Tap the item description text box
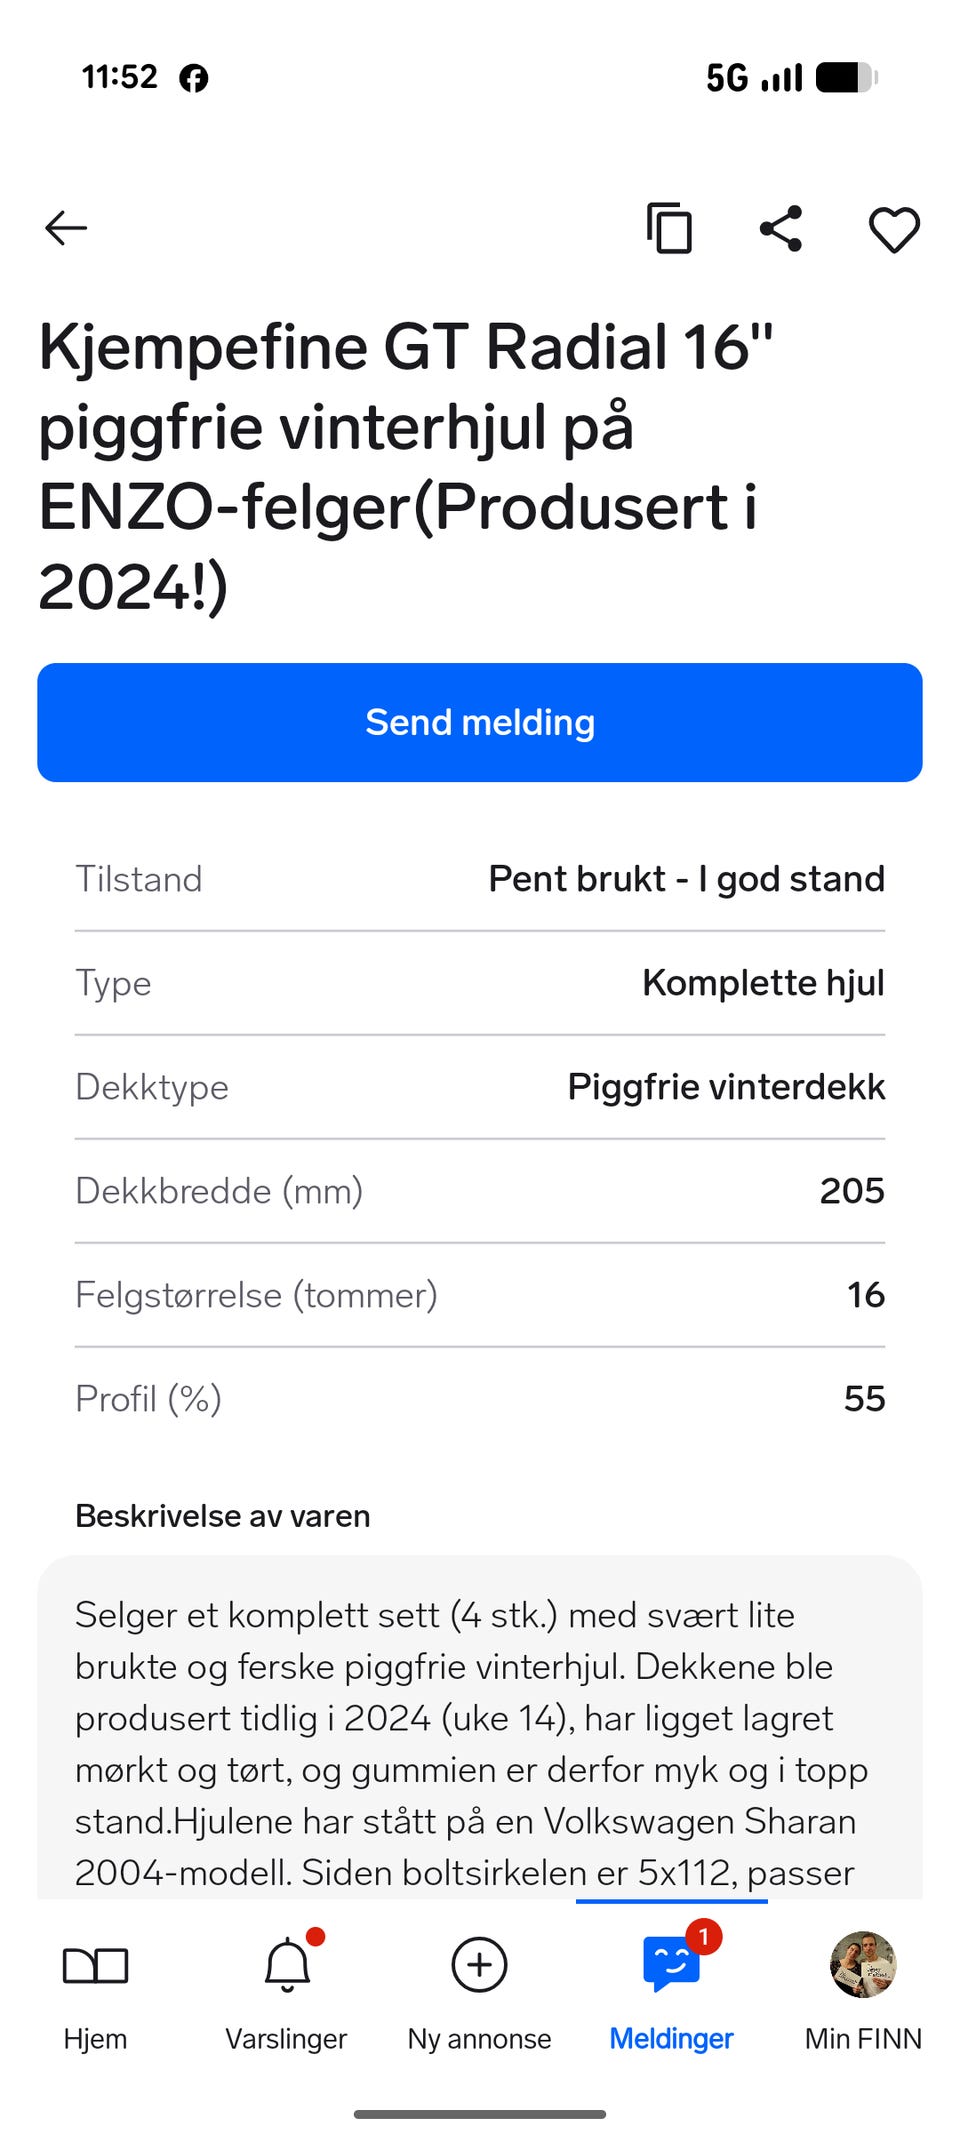Image resolution: width=960 pixels, height=2142 pixels. [480, 1727]
